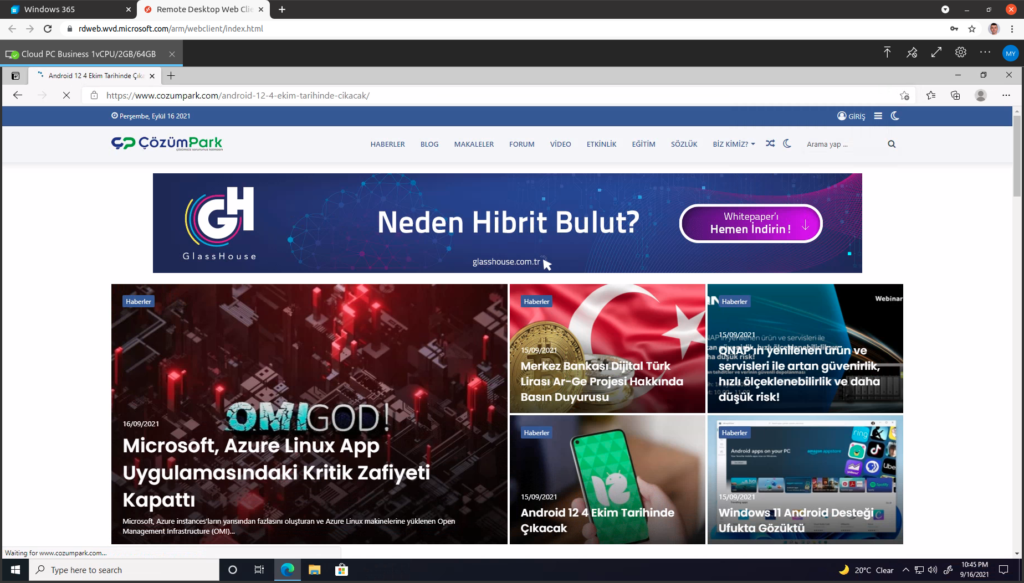This screenshot has width=1024, height=583.
Task: Toggle dark mode moon beside navigation menu
Action: point(787,144)
